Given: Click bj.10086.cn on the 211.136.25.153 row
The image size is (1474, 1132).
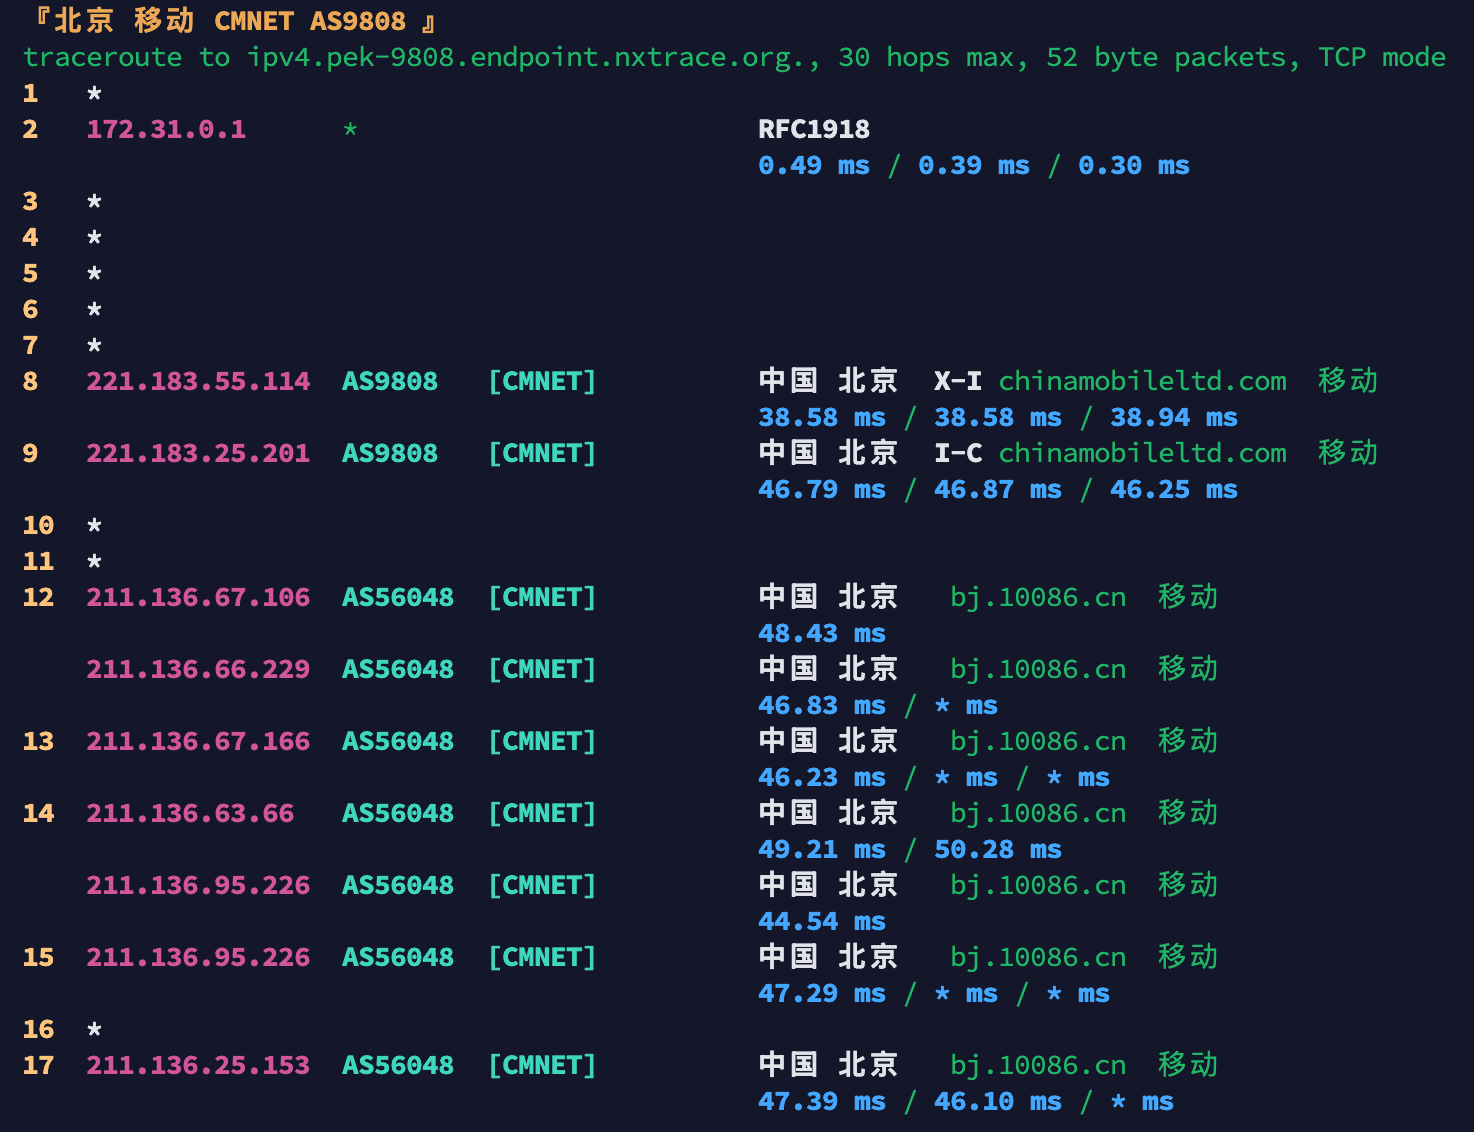Looking at the screenshot, I should coord(1038,1066).
